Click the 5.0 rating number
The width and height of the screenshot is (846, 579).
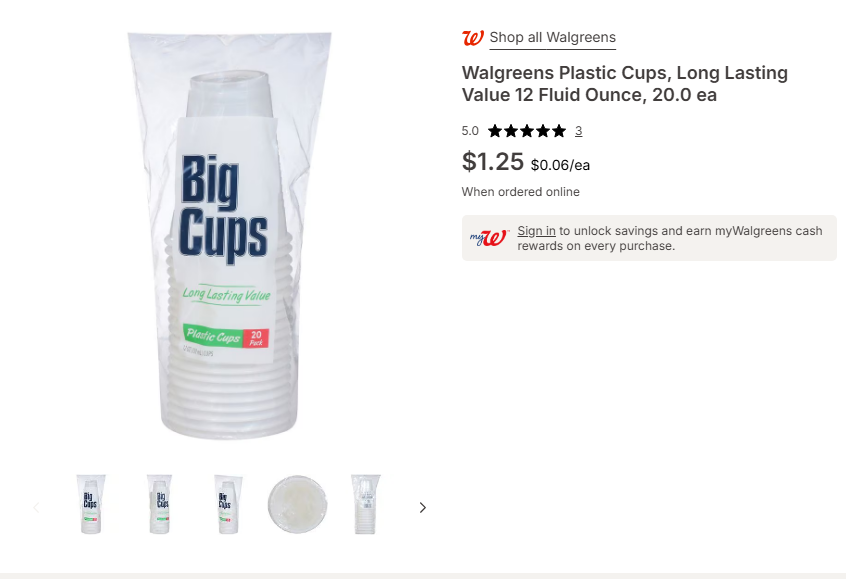(x=470, y=131)
